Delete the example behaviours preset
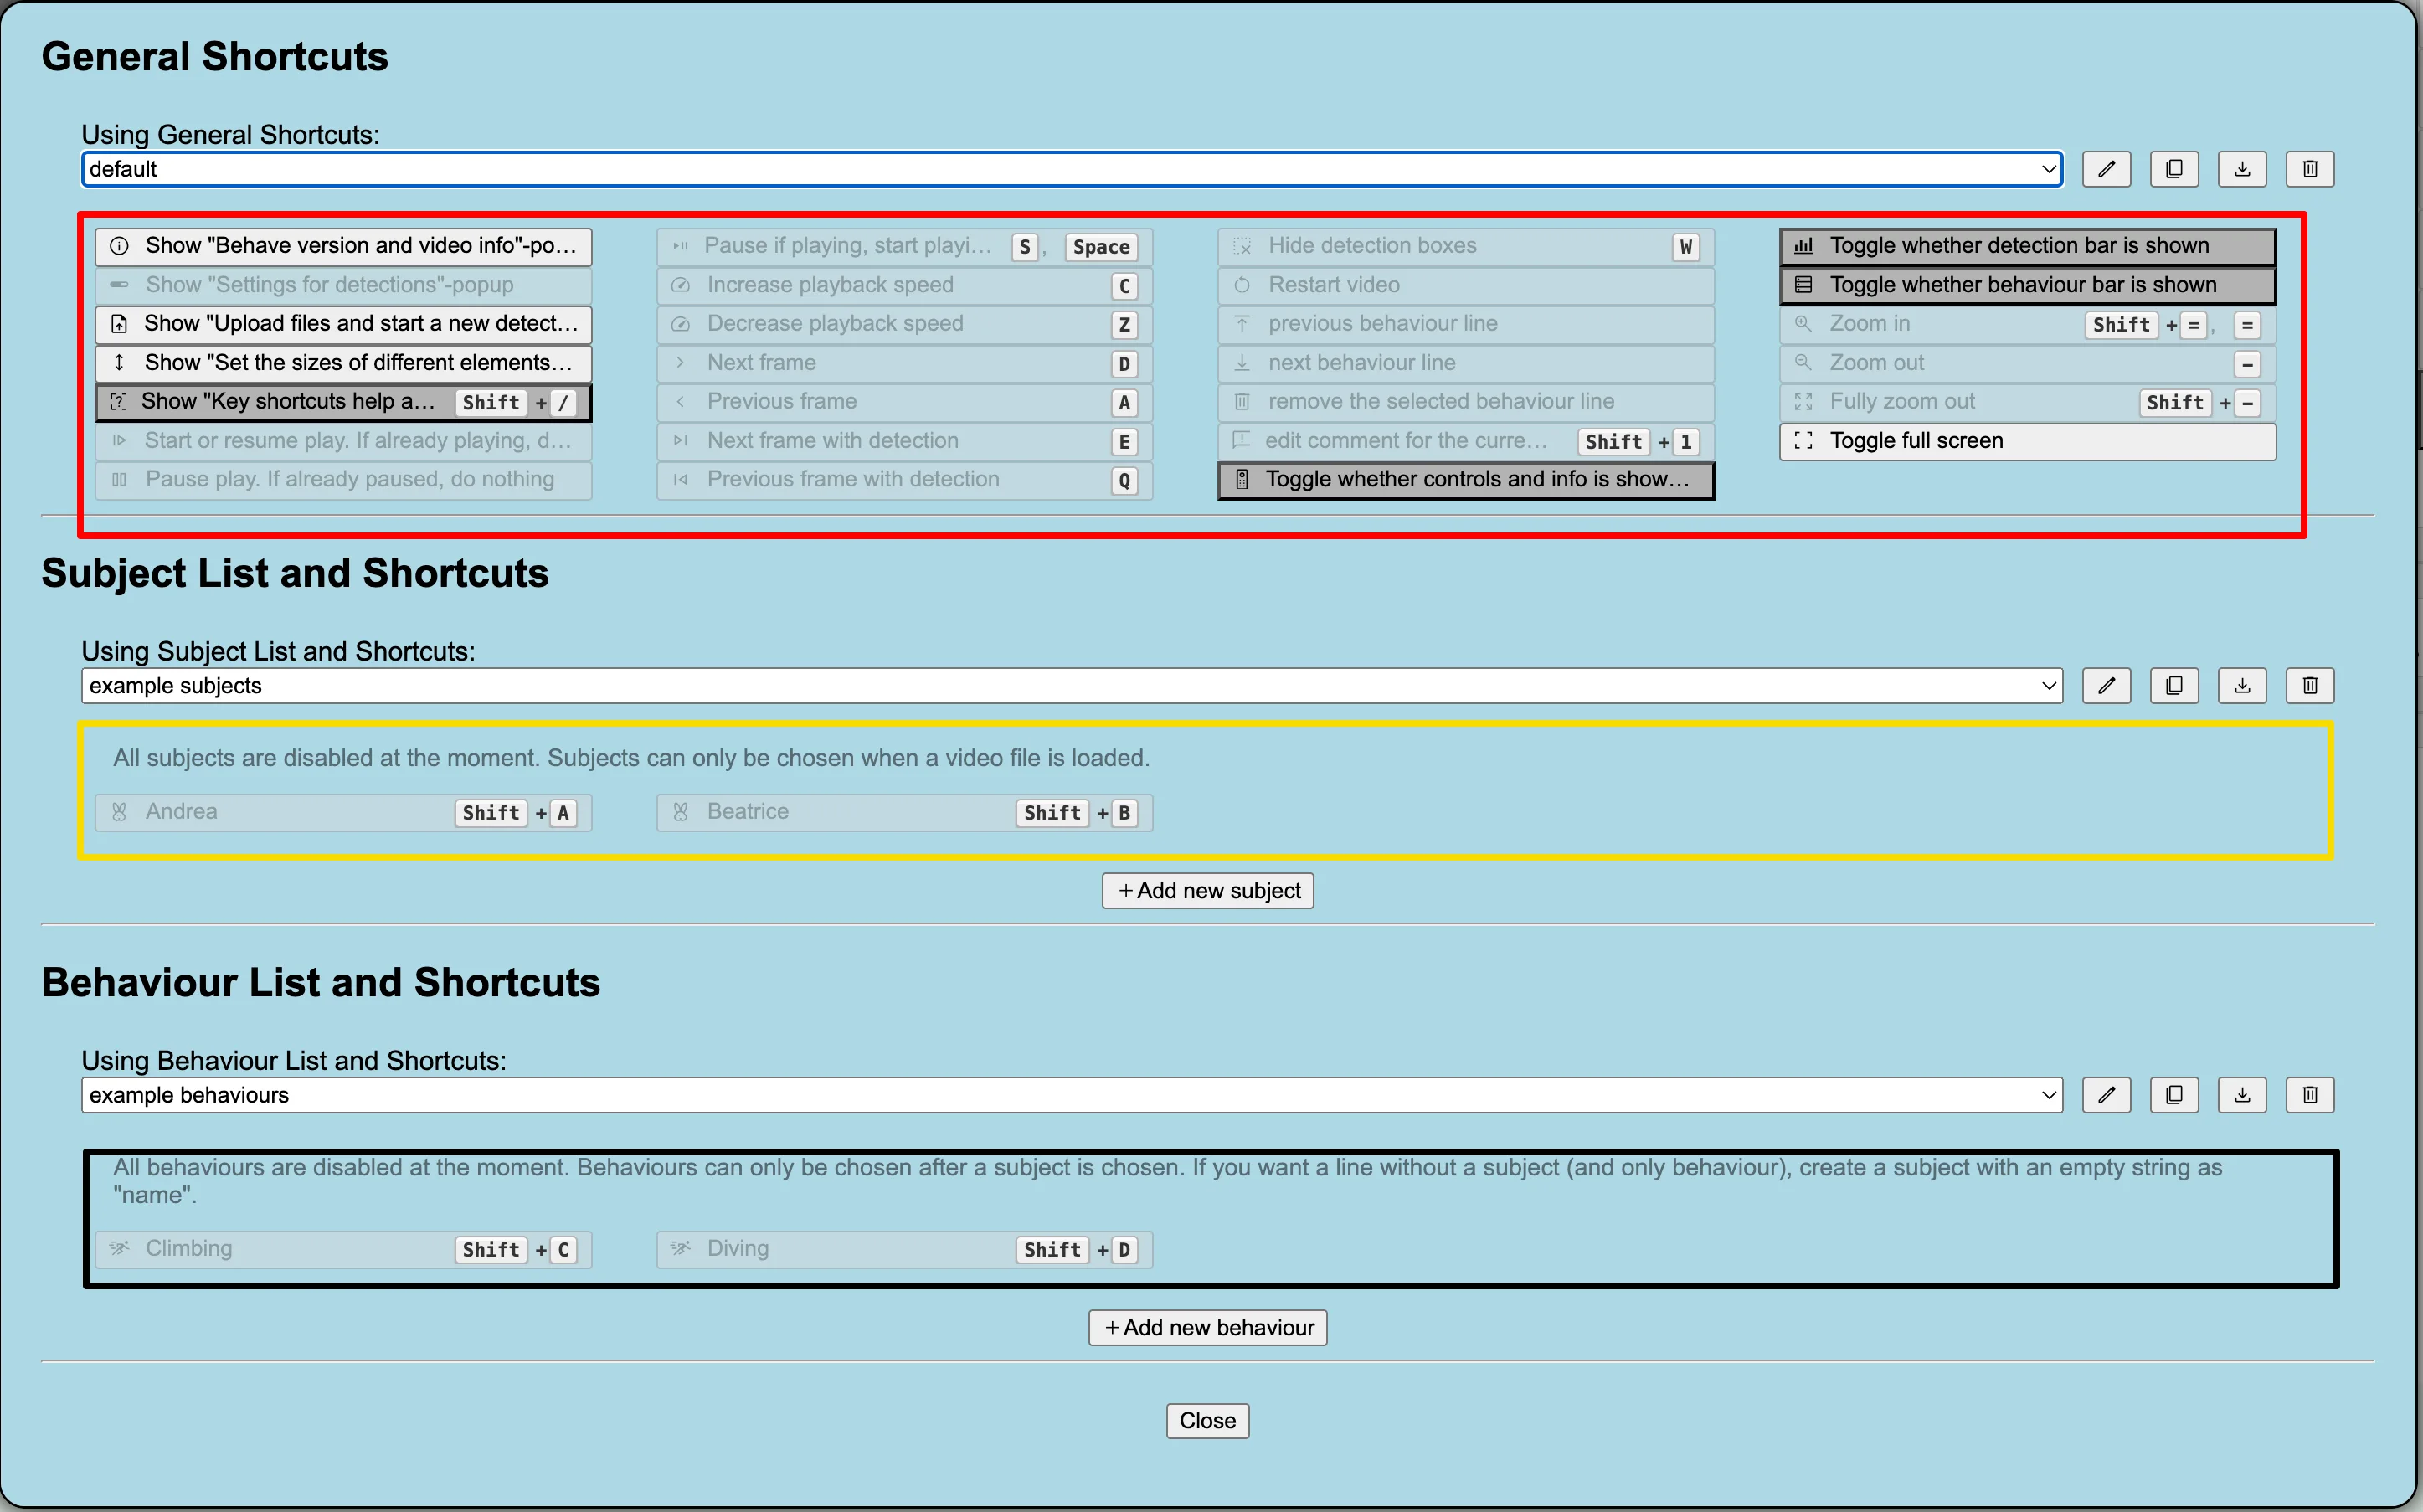The width and height of the screenshot is (2423, 1512). 2310,1095
